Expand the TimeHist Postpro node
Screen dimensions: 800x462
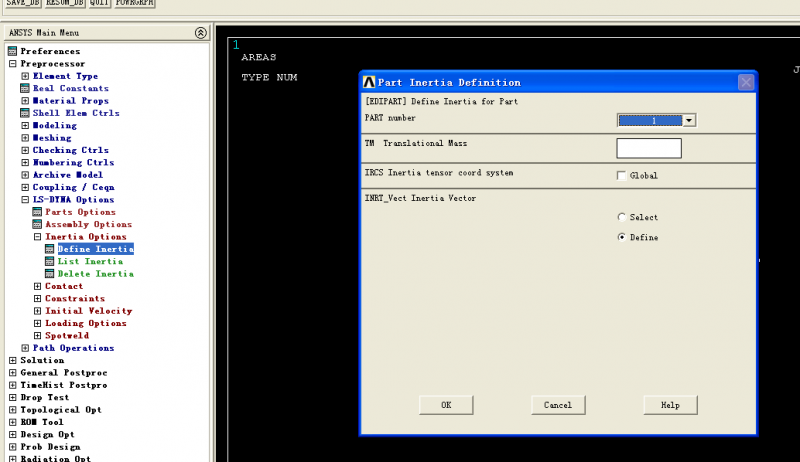click(x=13, y=386)
